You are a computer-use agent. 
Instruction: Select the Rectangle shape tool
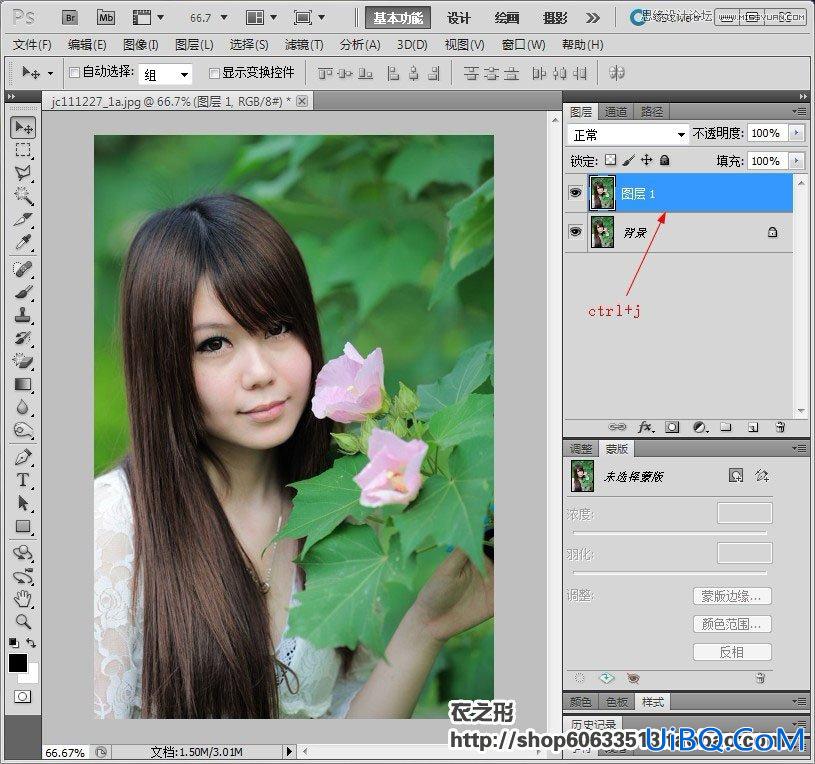[x=22, y=526]
